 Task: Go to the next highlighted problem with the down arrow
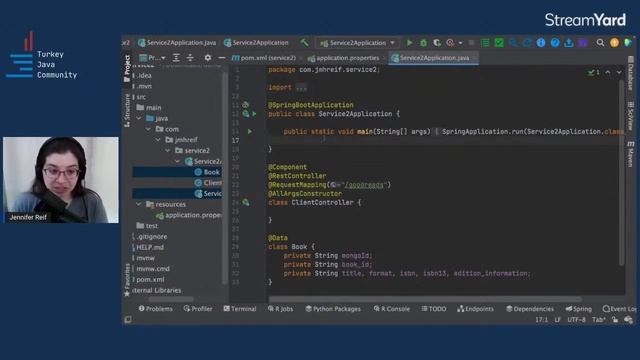[619, 72]
